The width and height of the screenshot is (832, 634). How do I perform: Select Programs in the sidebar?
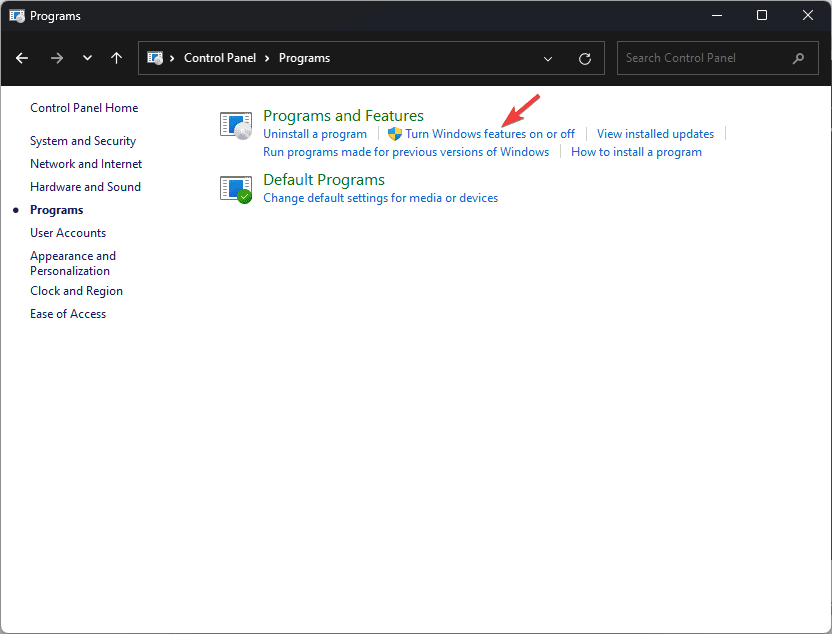pos(56,210)
